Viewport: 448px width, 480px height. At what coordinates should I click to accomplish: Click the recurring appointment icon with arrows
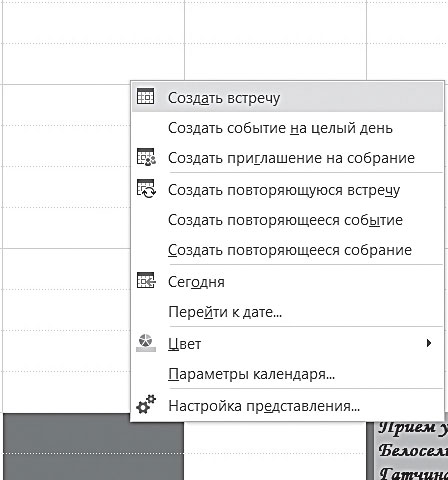coord(146,189)
